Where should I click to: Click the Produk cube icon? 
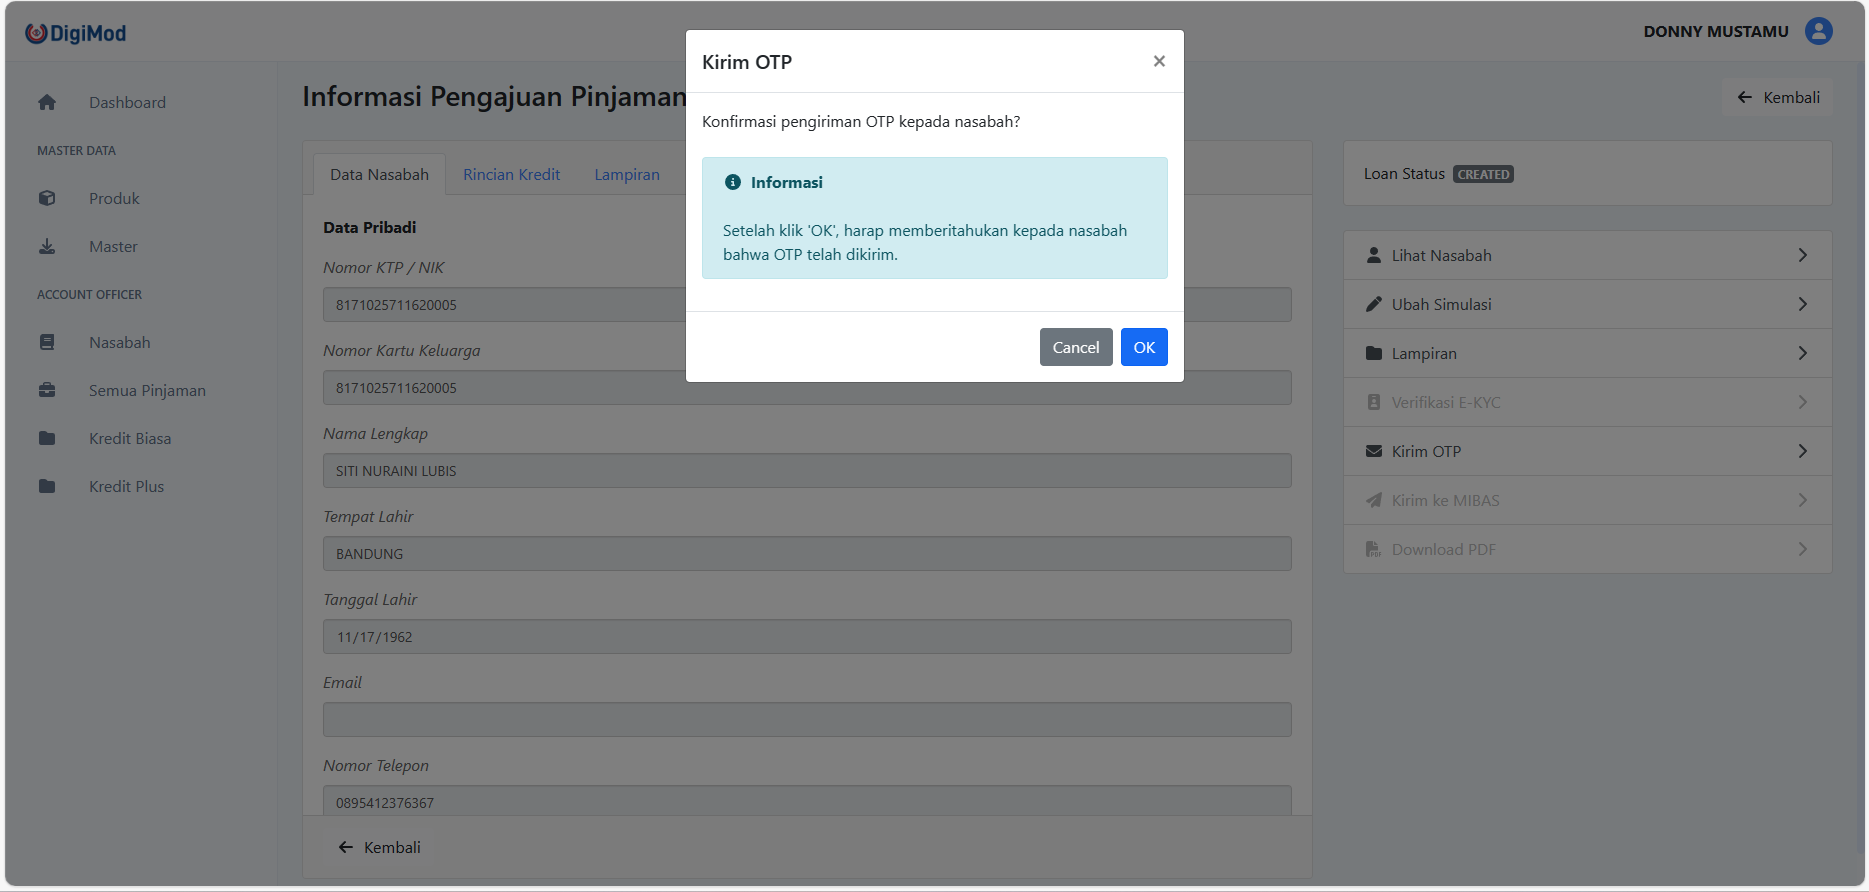coord(47,198)
